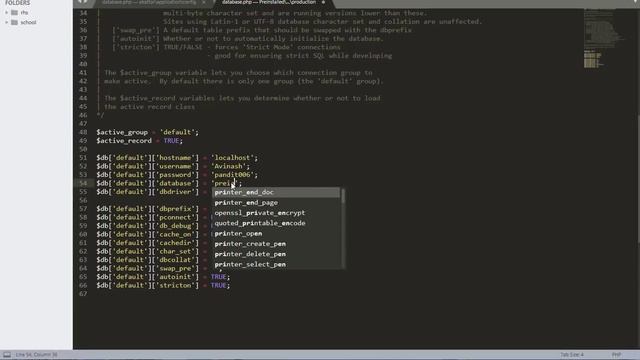Expand the first folder arrow above 'school'
The height and width of the screenshot is (360, 640).
click(7, 13)
